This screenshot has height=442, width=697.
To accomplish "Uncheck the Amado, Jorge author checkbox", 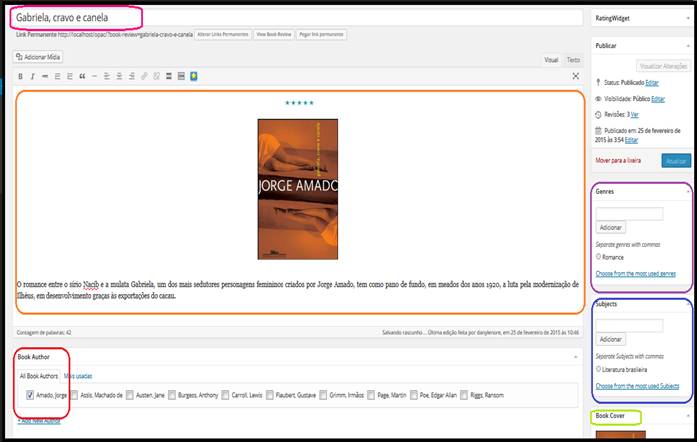I will click(x=29, y=395).
